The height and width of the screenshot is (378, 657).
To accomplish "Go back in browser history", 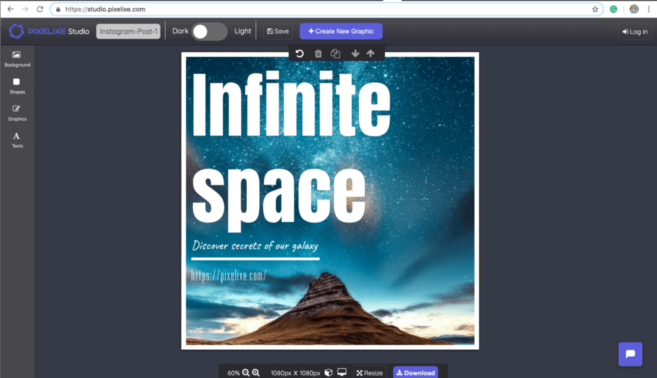I will 10,9.
